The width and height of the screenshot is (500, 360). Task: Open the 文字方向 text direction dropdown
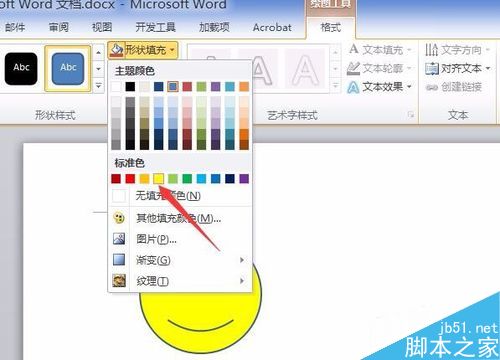457,50
